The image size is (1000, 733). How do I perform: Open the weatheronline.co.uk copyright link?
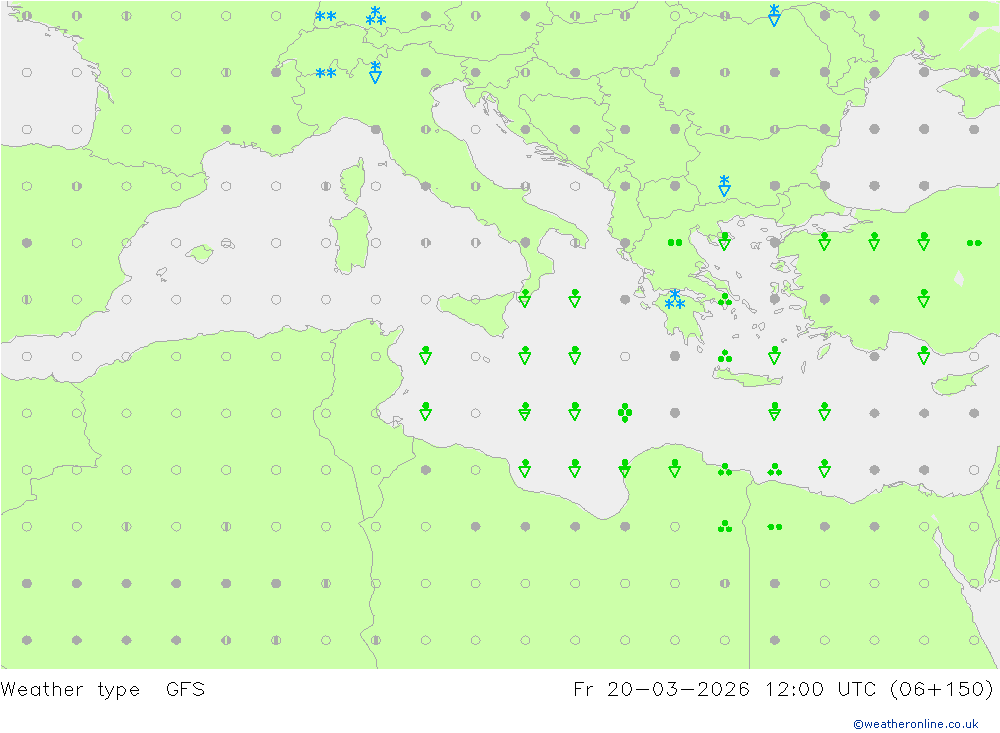pyautogui.click(x=915, y=724)
